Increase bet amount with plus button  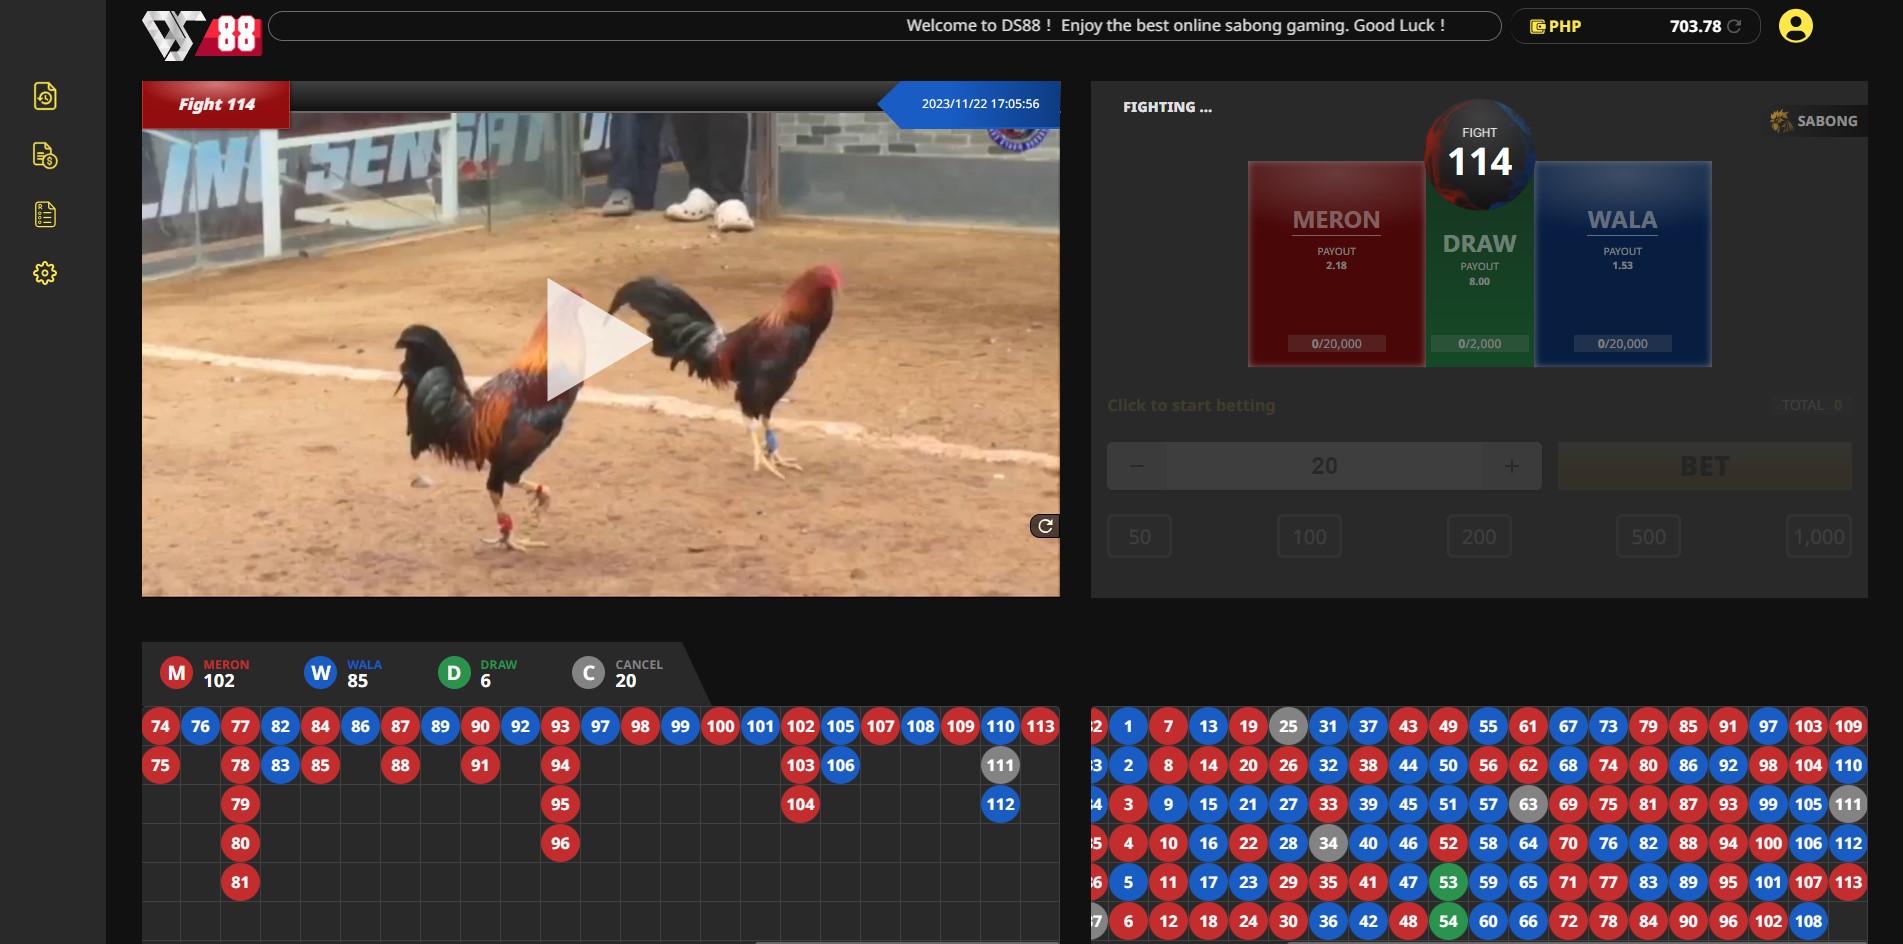click(1511, 466)
